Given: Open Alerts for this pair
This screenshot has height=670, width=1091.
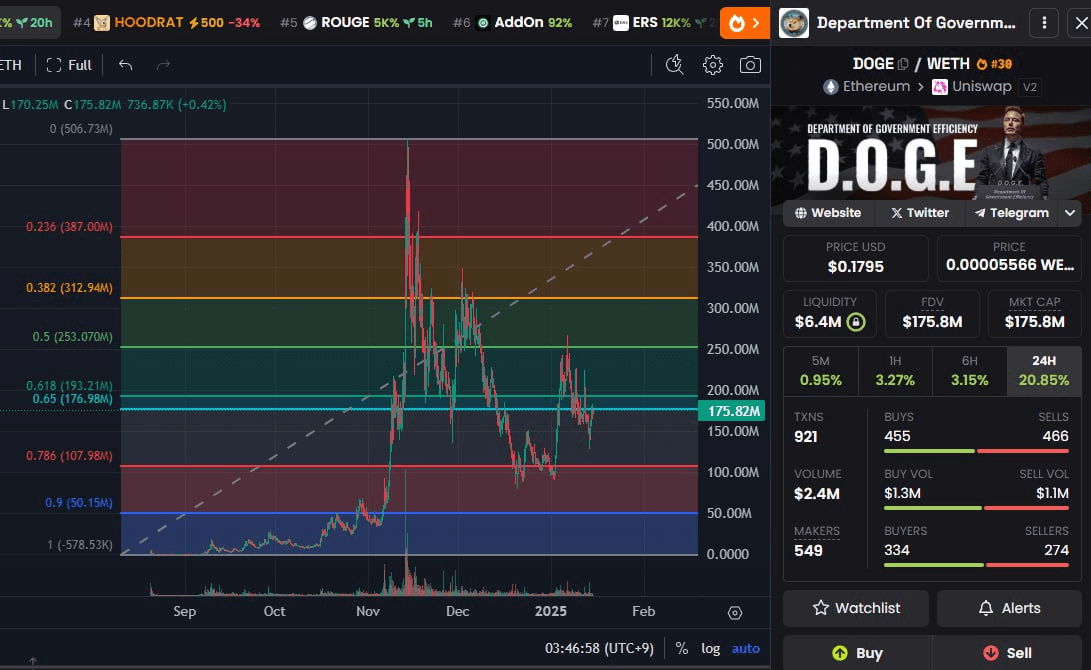Looking at the screenshot, I should [1009, 608].
